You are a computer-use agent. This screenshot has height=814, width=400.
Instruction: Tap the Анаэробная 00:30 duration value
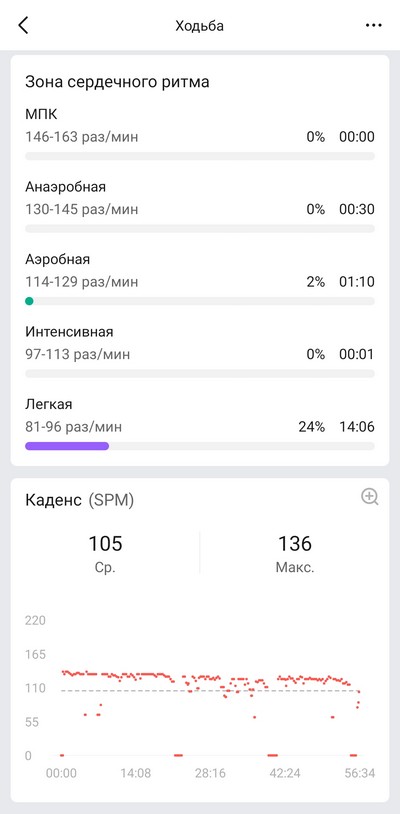pyautogui.click(x=357, y=210)
